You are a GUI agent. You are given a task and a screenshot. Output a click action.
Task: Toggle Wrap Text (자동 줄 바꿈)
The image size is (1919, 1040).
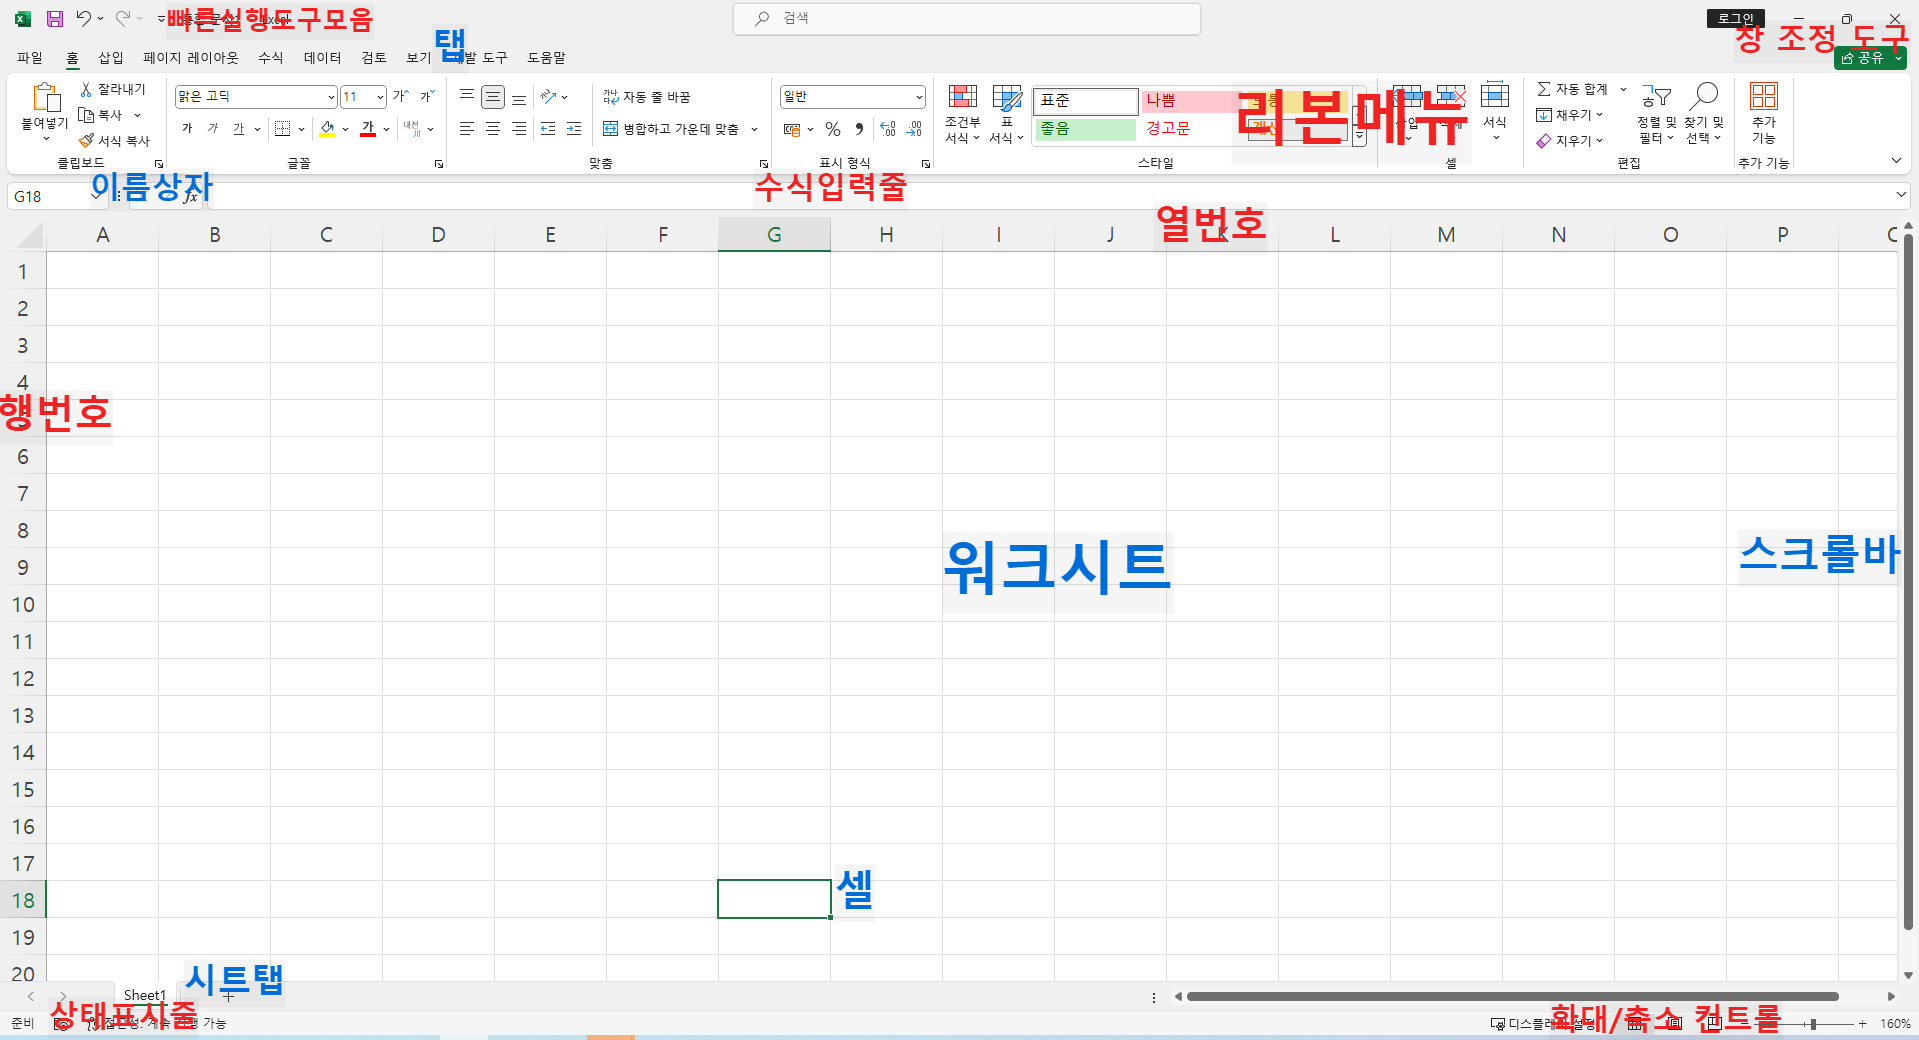pyautogui.click(x=647, y=96)
